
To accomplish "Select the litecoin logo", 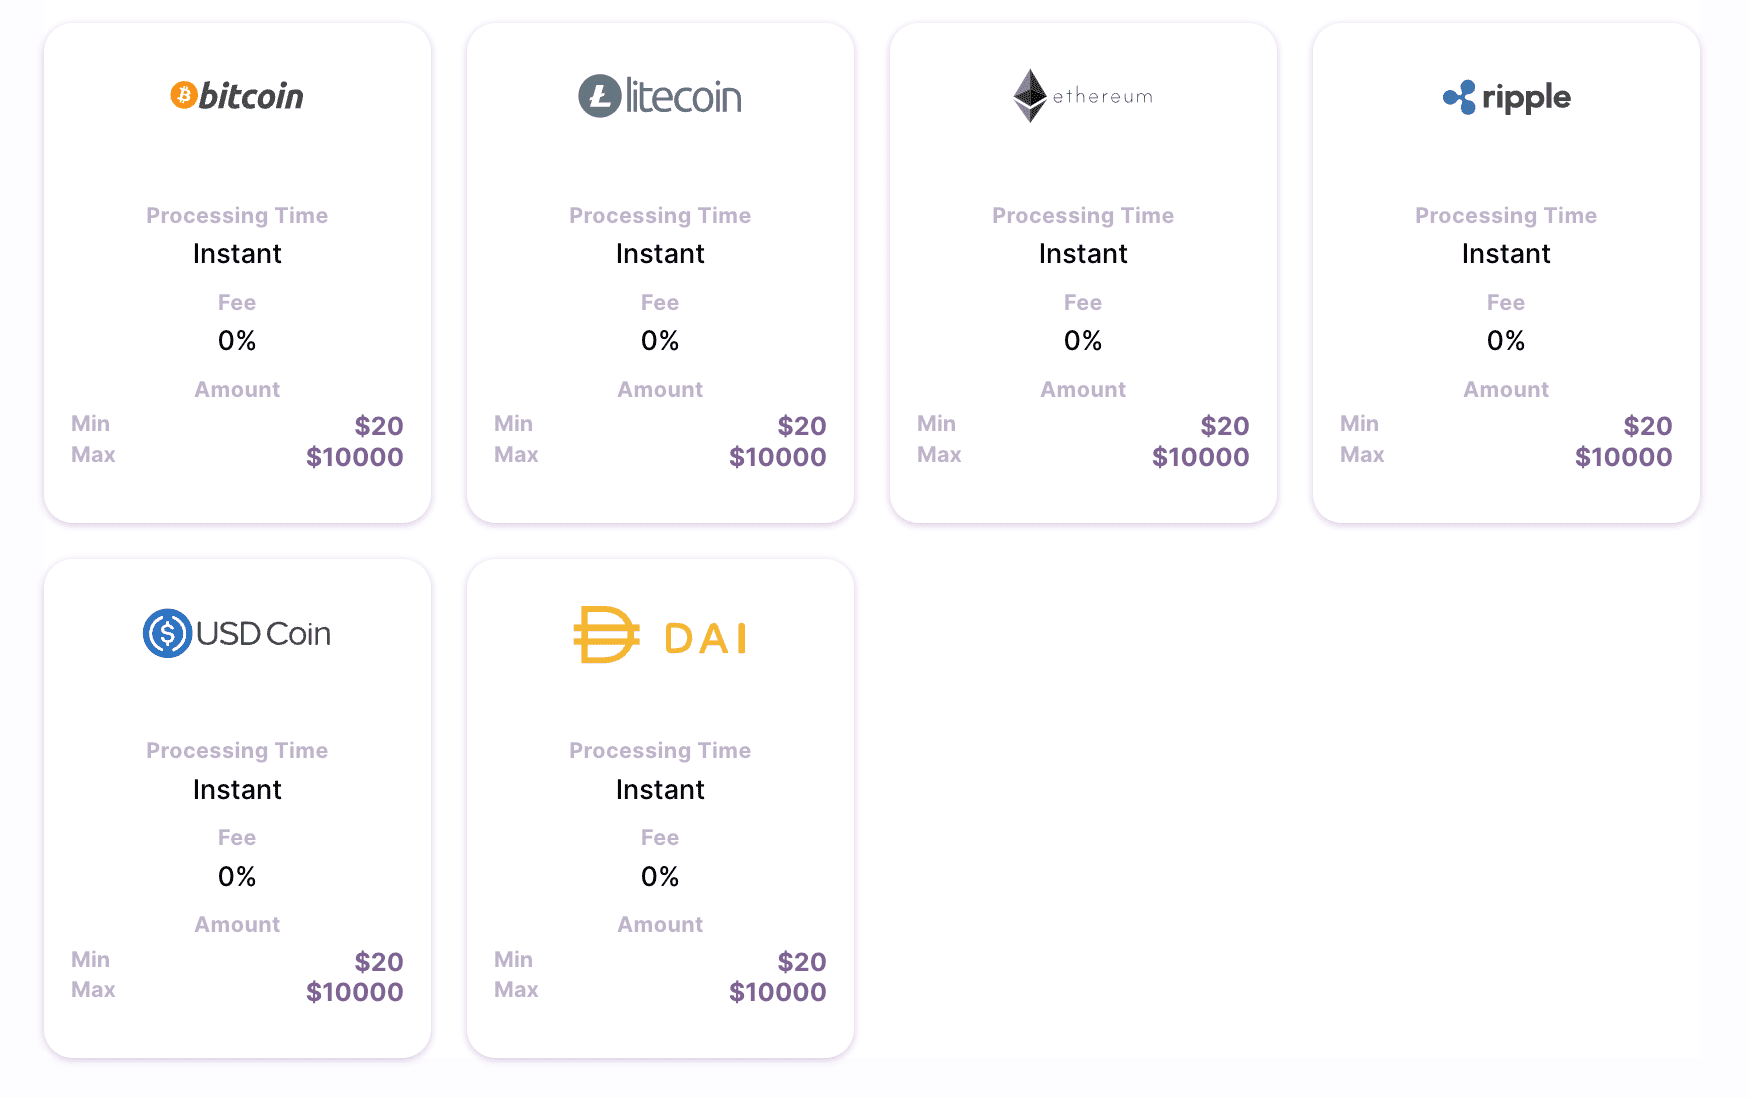I will point(660,96).
